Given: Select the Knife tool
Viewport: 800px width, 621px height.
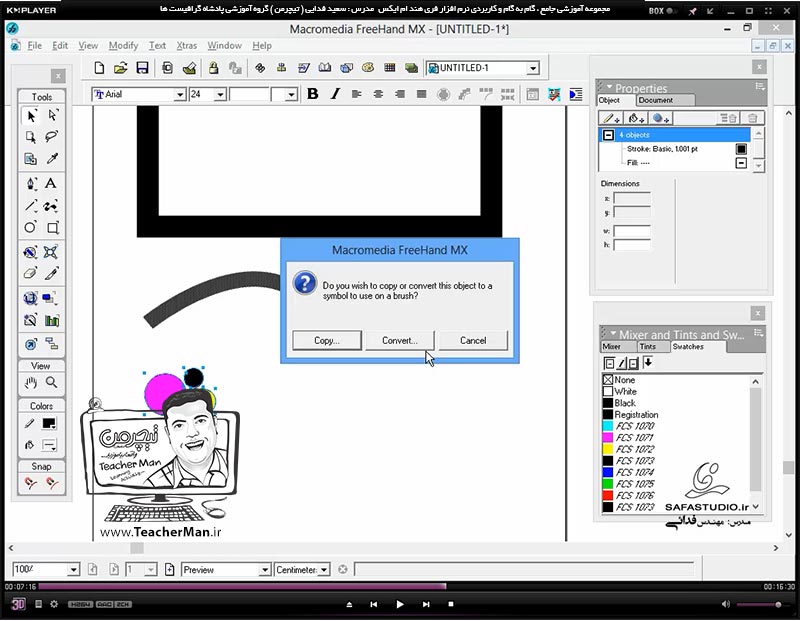Looking at the screenshot, I should (52, 274).
